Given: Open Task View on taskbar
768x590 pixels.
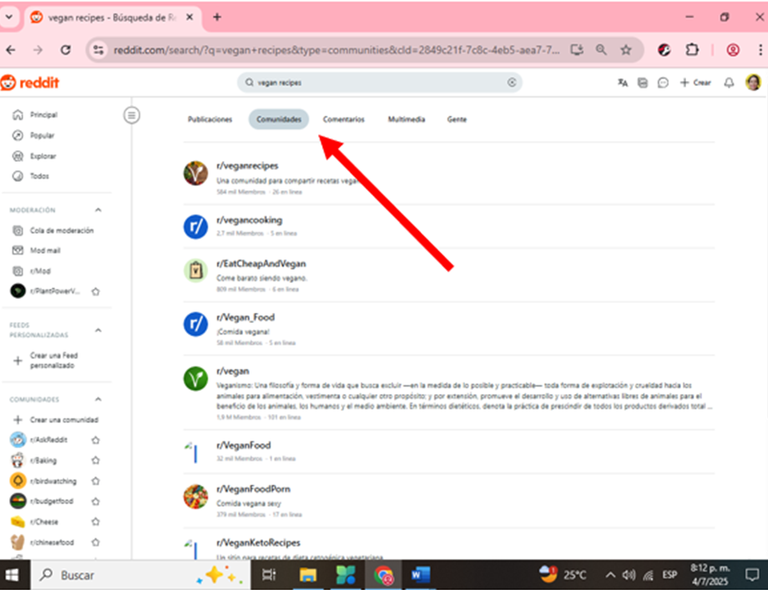Looking at the screenshot, I should [x=269, y=575].
